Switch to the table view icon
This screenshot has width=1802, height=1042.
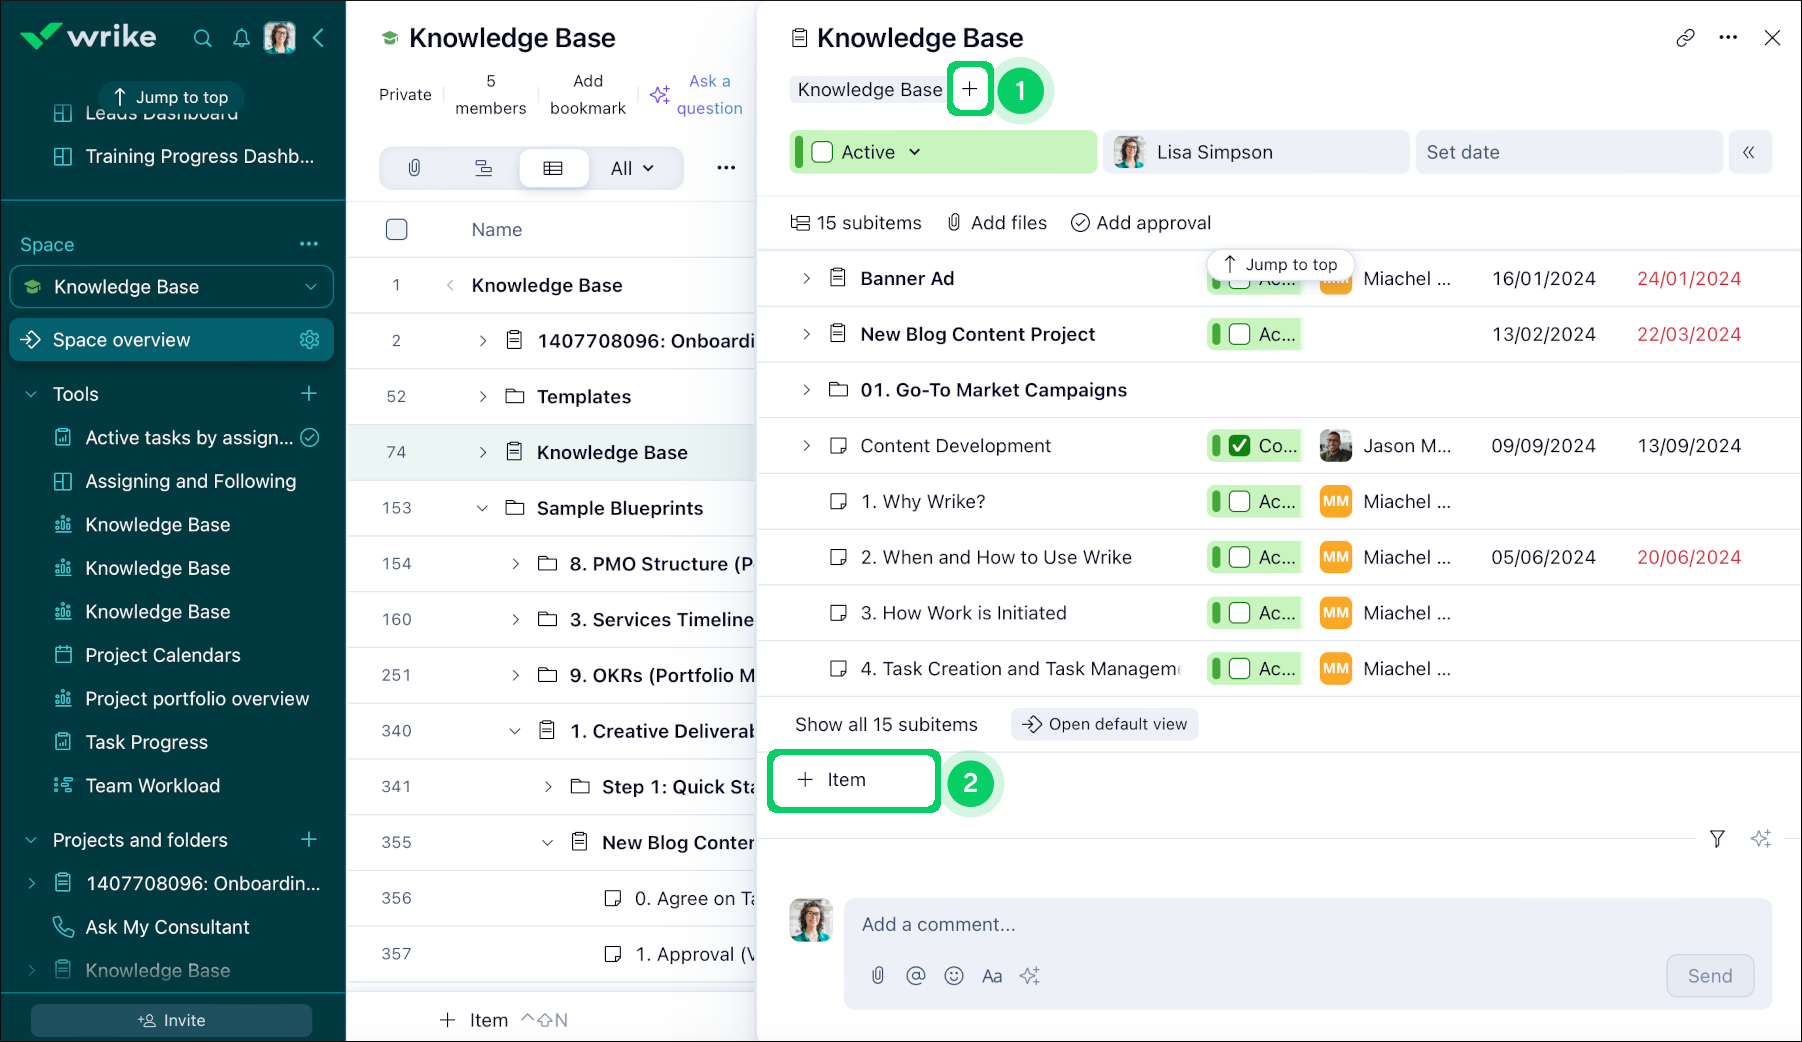pyautogui.click(x=553, y=168)
